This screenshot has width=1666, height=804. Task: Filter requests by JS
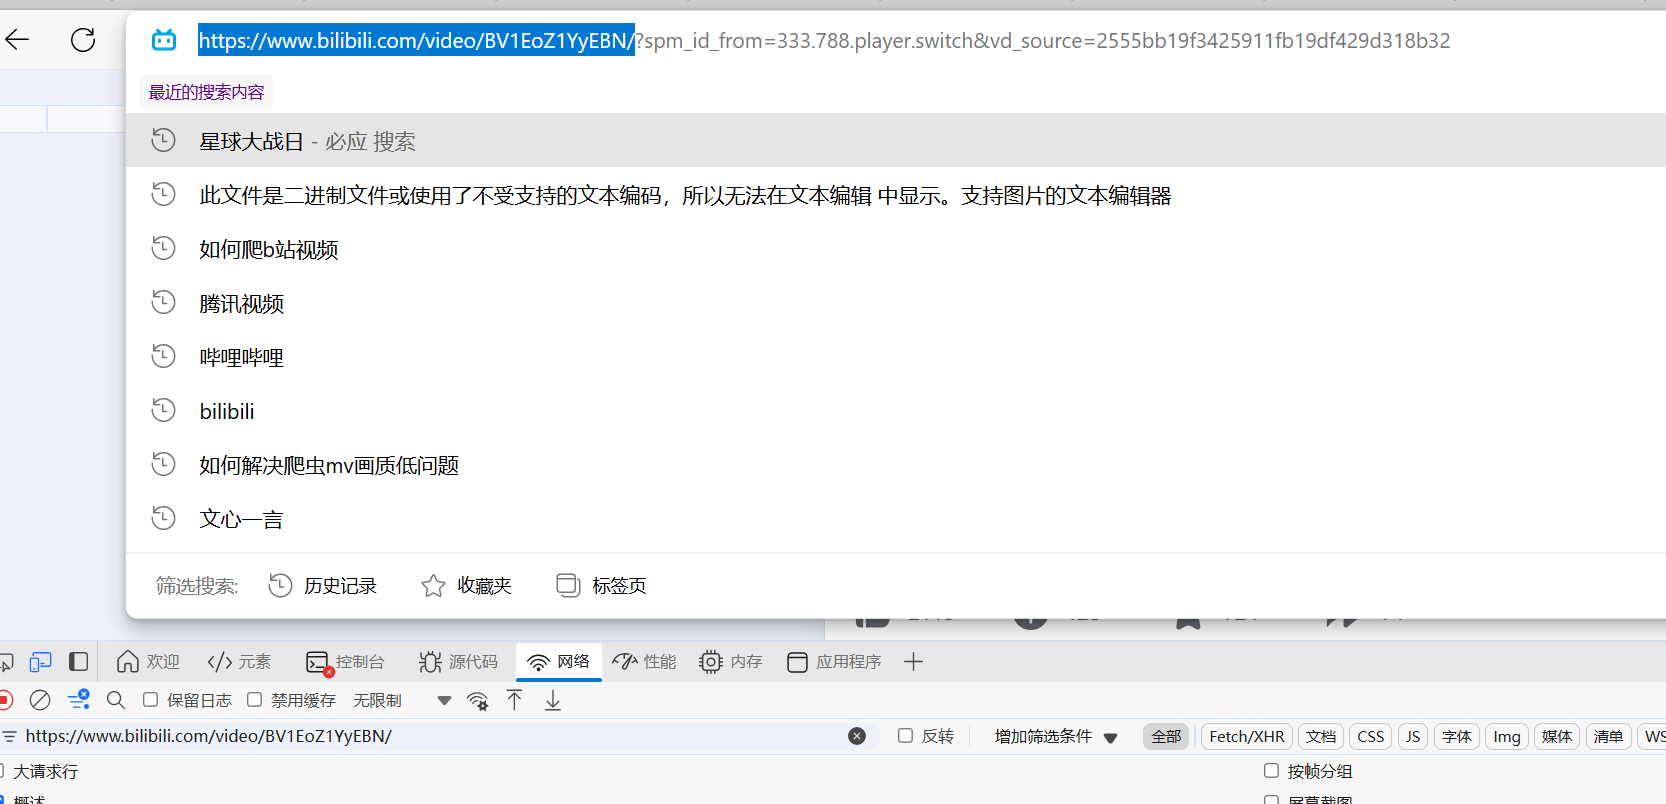pyautogui.click(x=1413, y=737)
